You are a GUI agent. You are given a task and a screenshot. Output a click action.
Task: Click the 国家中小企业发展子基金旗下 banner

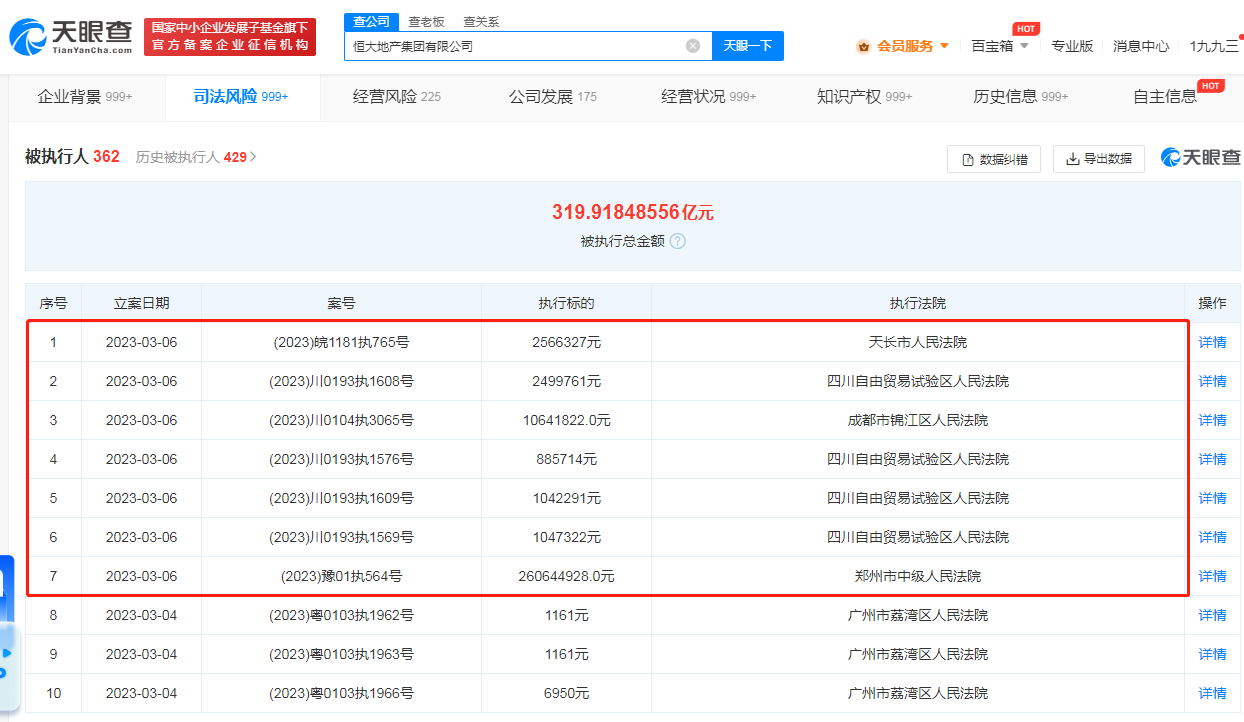coord(232,36)
